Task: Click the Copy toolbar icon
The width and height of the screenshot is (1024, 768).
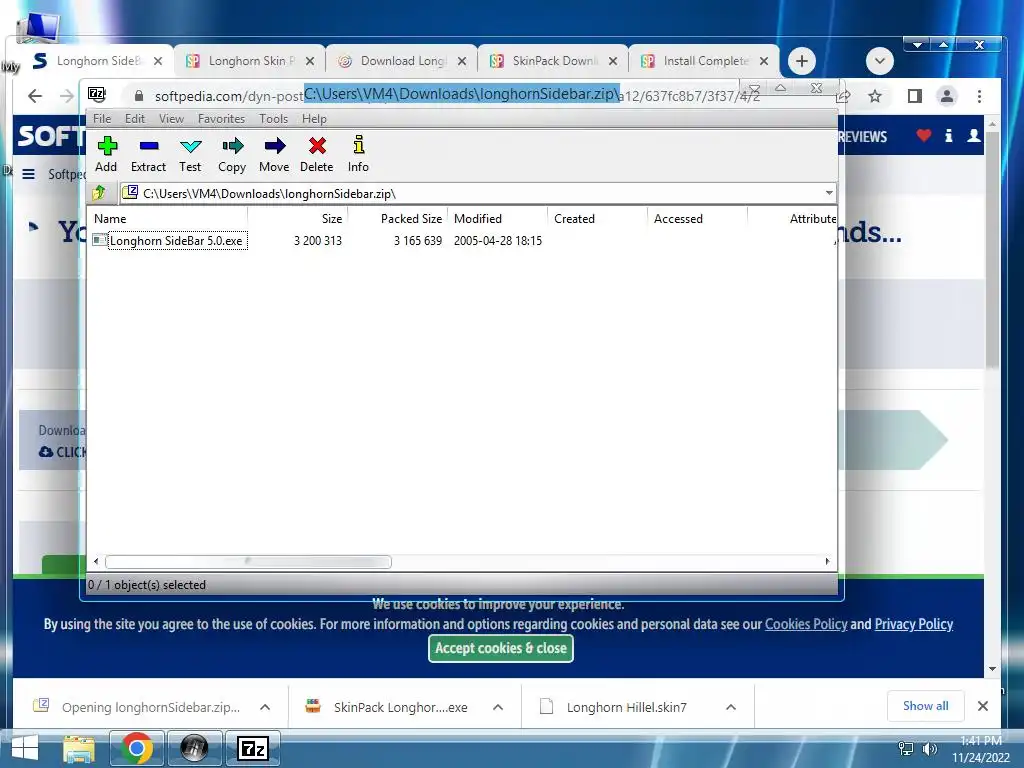Action: (232, 154)
